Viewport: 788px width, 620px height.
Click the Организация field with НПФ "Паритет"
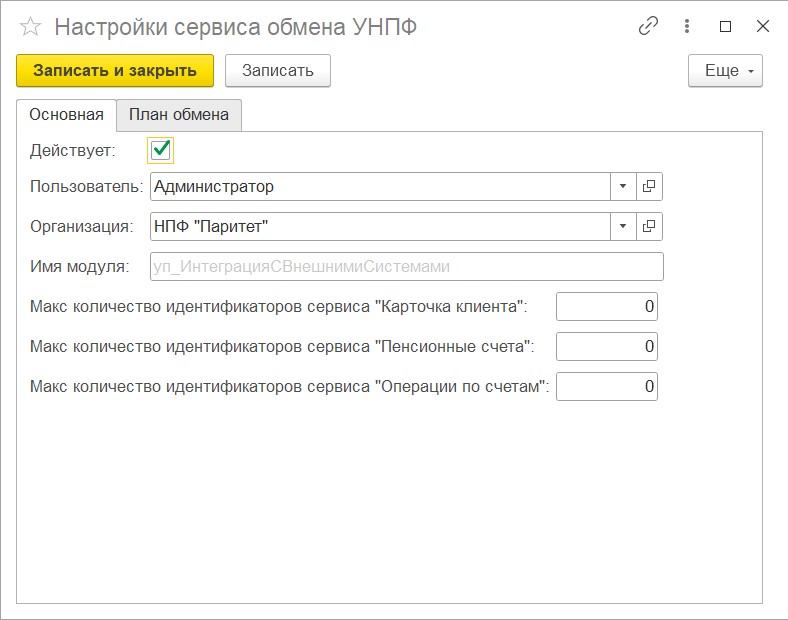(380, 227)
